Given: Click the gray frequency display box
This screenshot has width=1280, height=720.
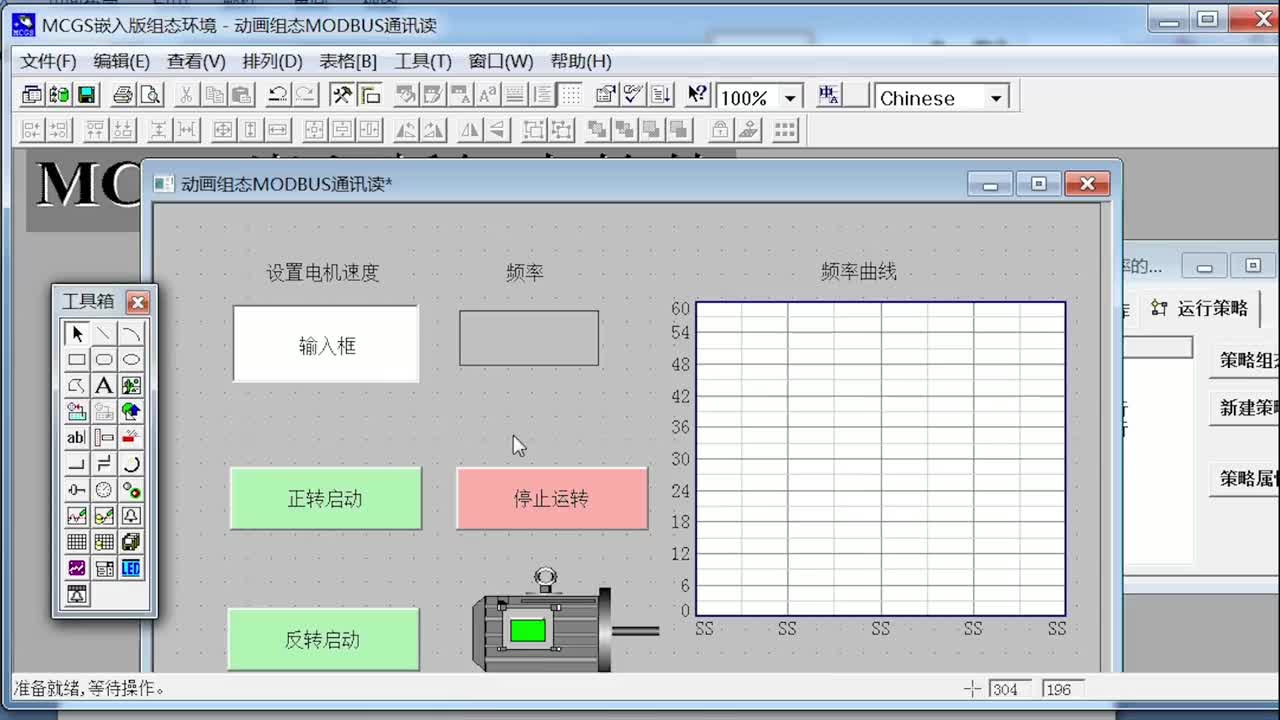Looking at the screenshot, I should coord(529,338).
